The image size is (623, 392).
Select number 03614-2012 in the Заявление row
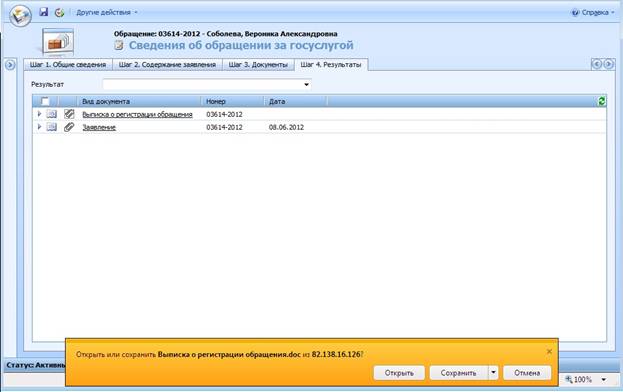click(x=224, y=127)
